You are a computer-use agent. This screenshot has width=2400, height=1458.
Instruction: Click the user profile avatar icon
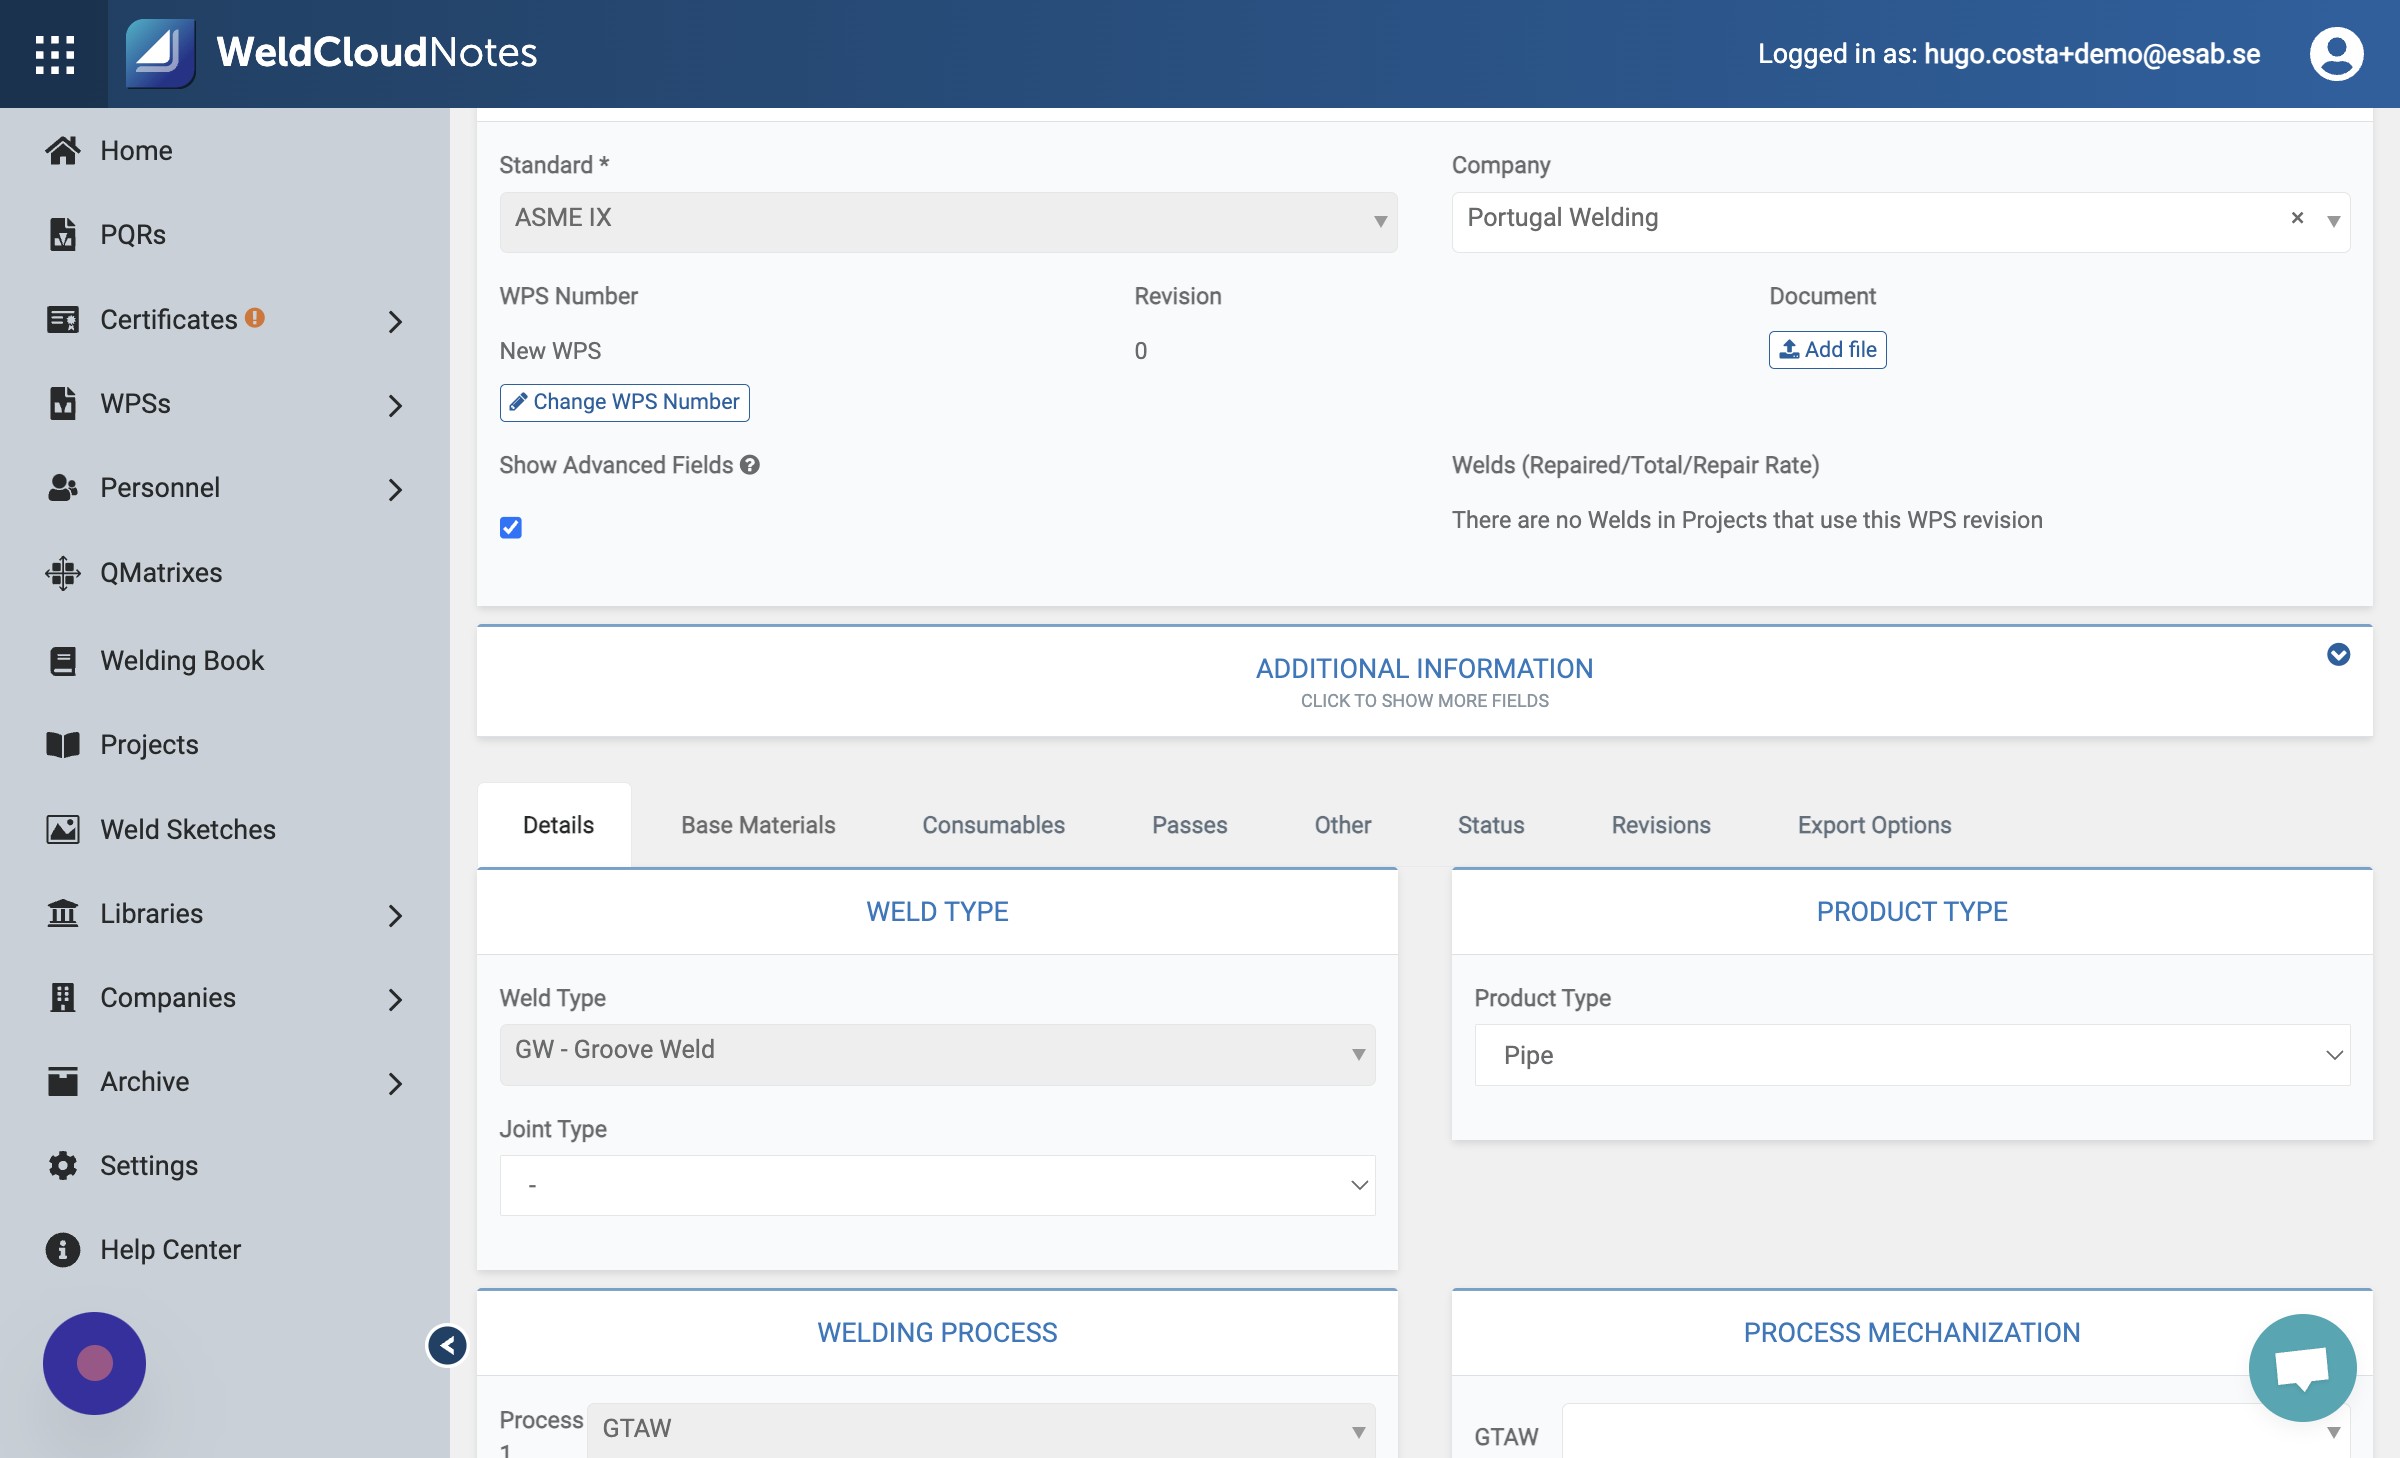pyautogui.click(x=2336, y=54)
